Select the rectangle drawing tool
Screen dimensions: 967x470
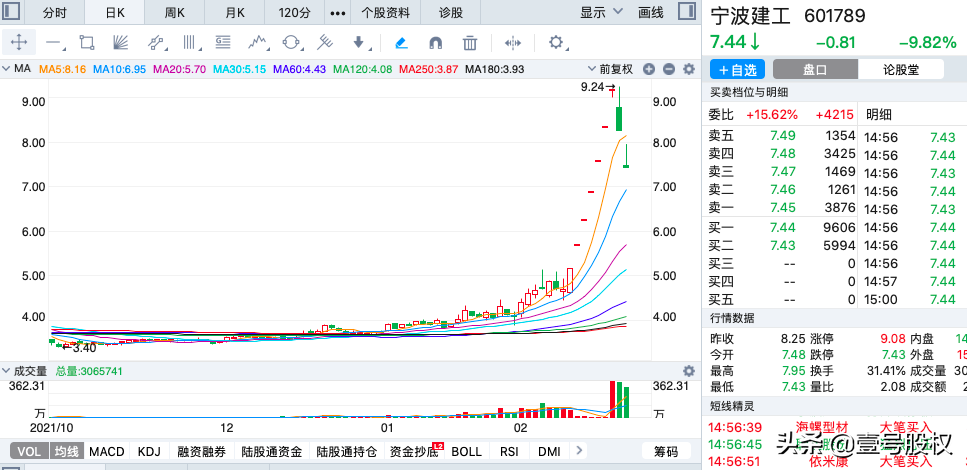pos(87,43)
